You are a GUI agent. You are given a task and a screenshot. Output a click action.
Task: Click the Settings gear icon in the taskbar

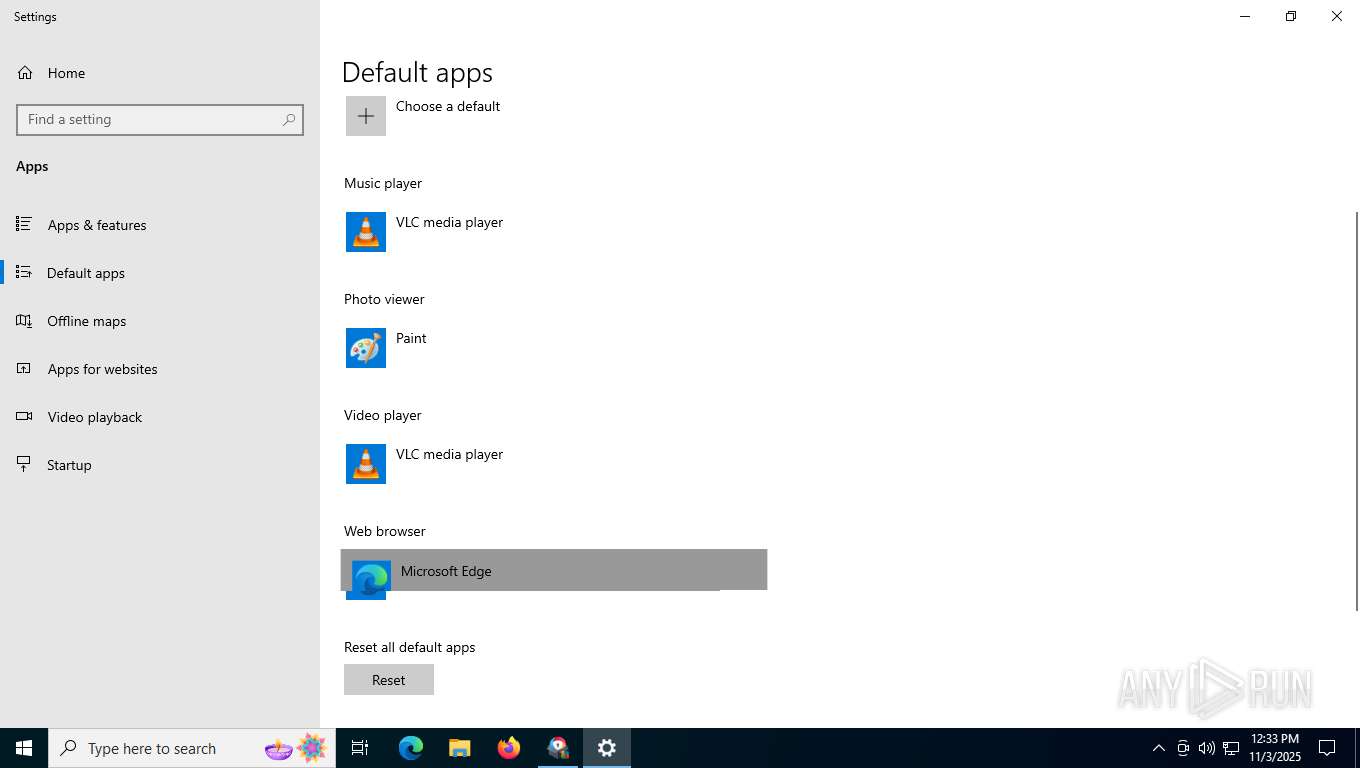(x=607, y=748)
